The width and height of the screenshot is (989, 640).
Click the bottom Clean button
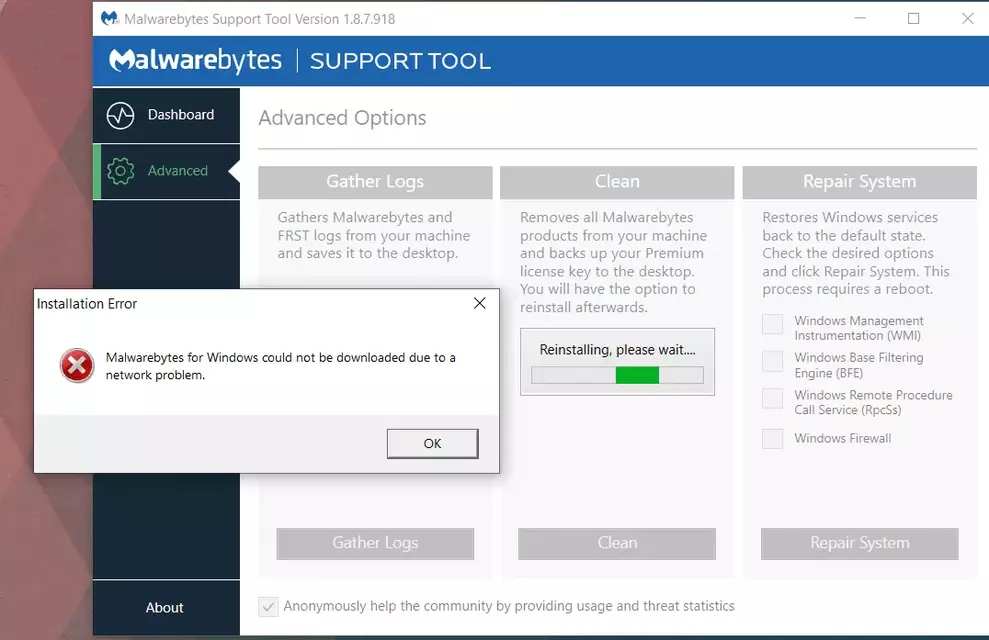click(x=617, y=543)
